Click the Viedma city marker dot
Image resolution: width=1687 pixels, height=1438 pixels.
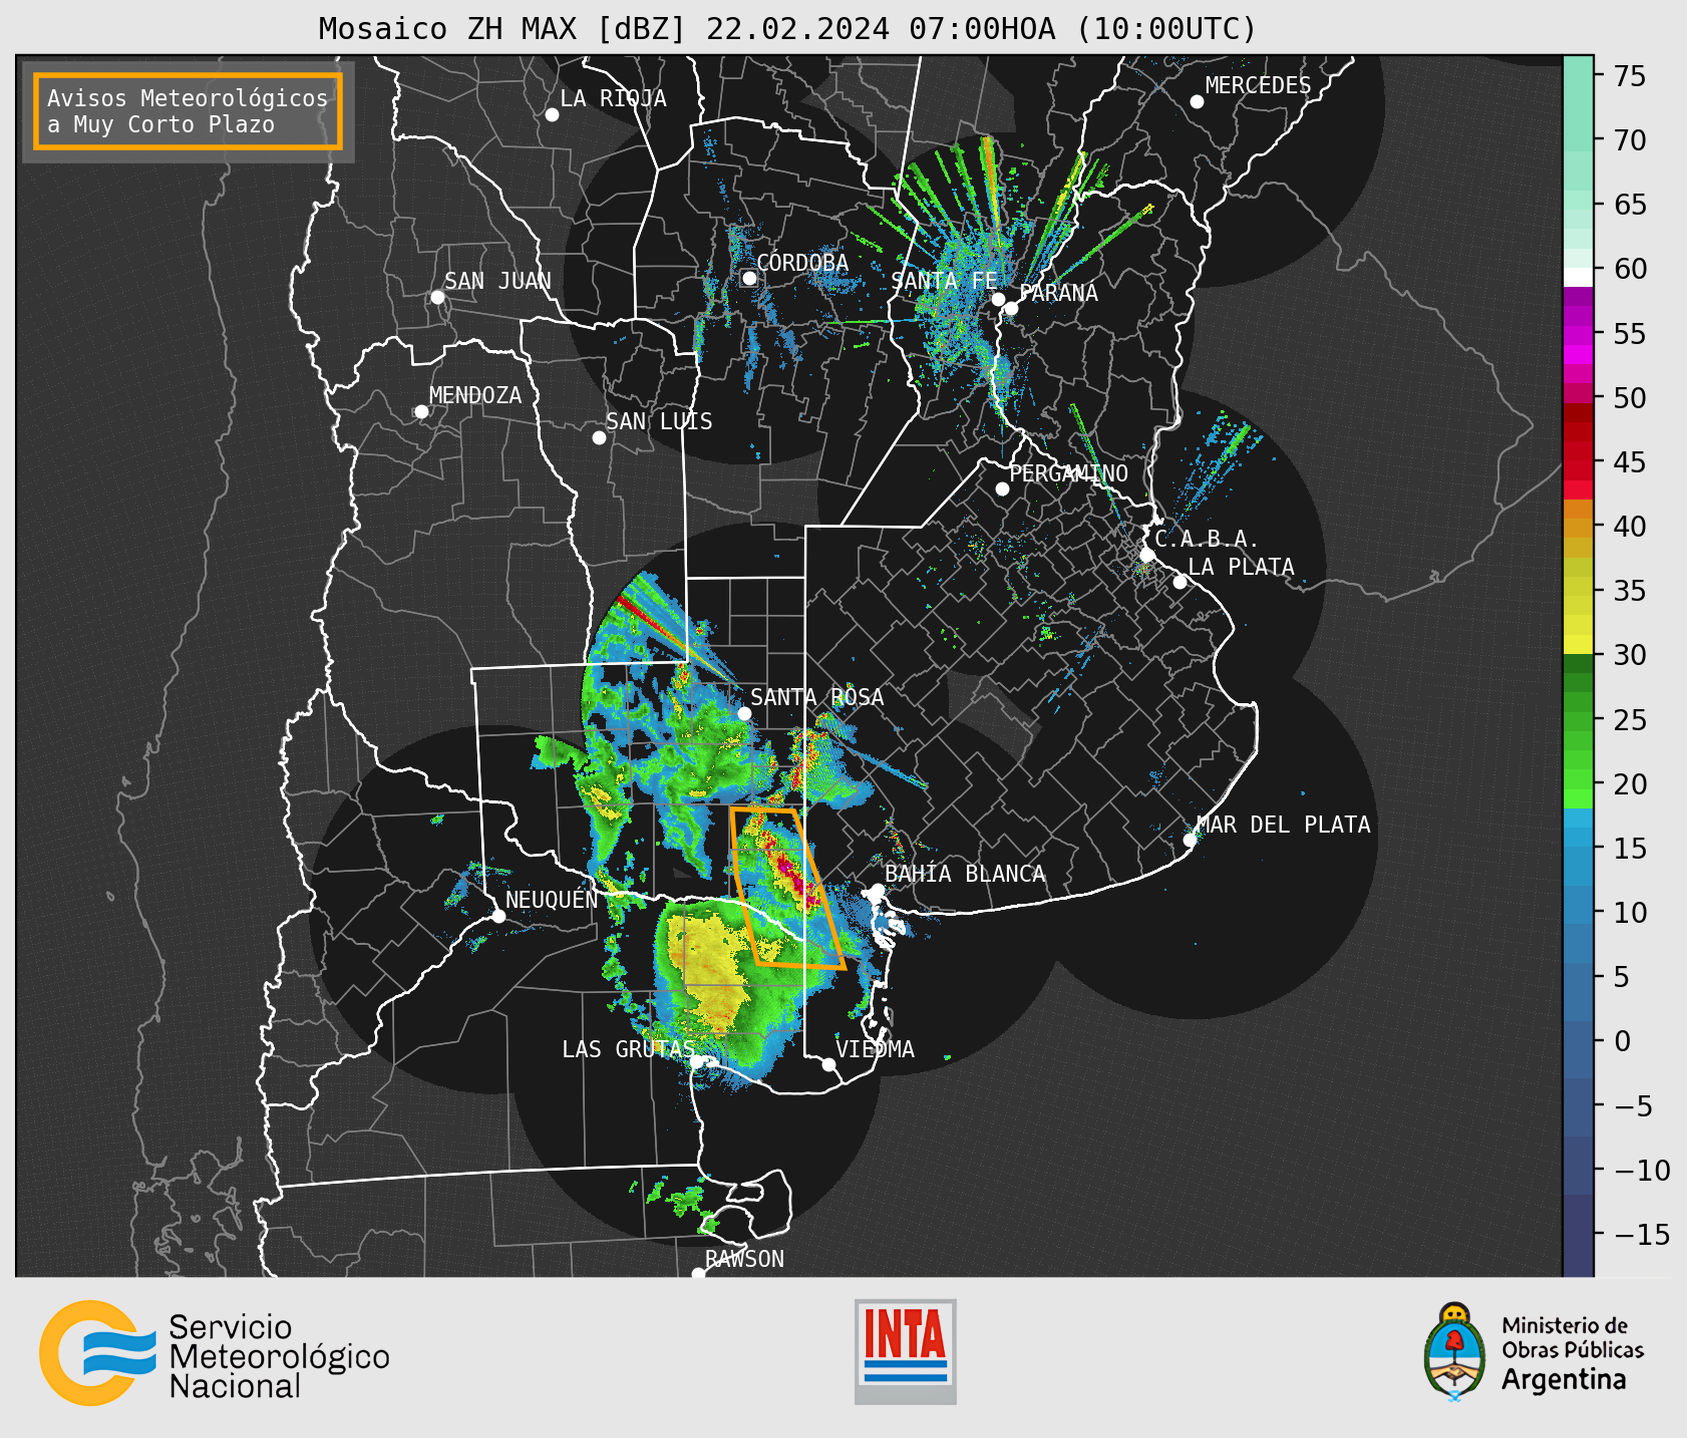[x=829, y=1065]
